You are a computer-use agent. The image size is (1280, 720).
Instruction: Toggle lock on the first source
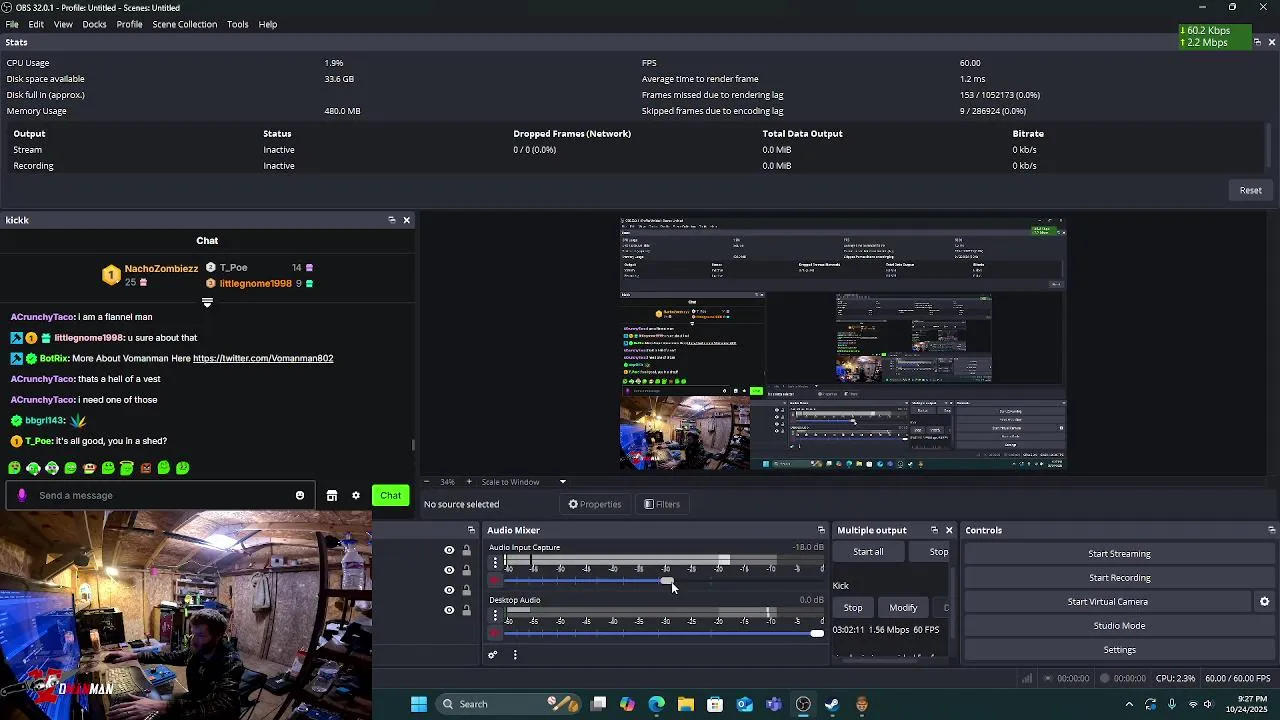click(x=466, y=550)
